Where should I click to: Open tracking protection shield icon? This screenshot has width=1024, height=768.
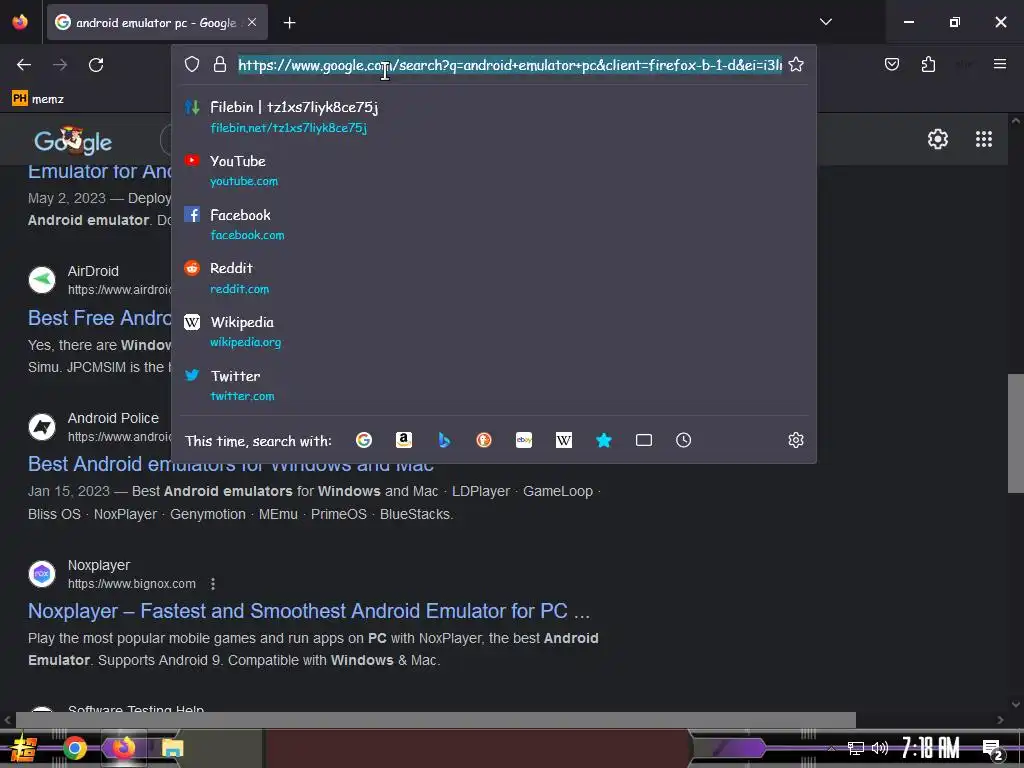point(191,64)
